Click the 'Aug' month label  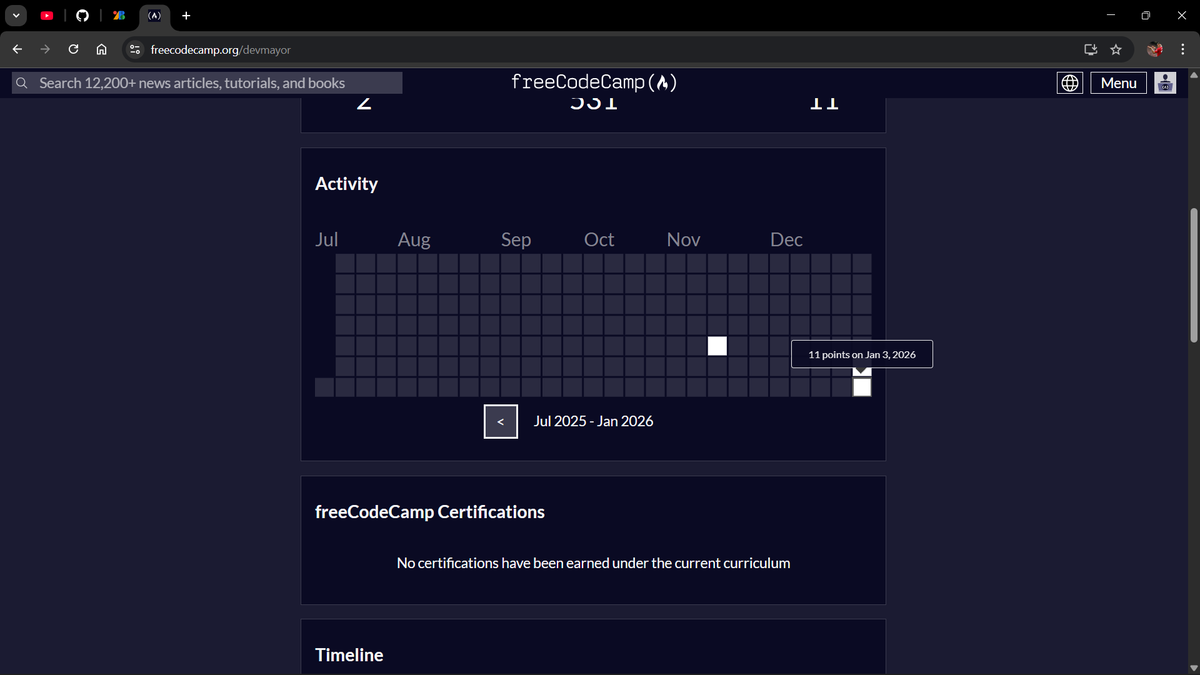(414, 240)
